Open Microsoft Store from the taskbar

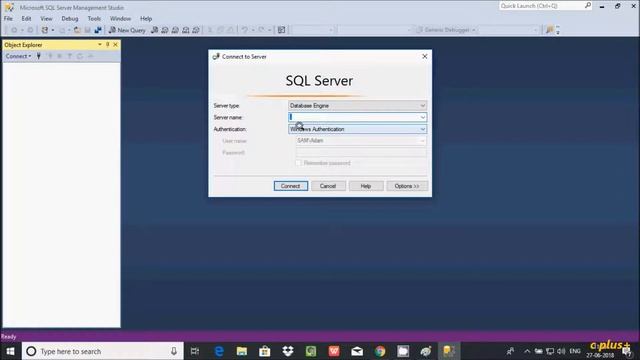265,351
